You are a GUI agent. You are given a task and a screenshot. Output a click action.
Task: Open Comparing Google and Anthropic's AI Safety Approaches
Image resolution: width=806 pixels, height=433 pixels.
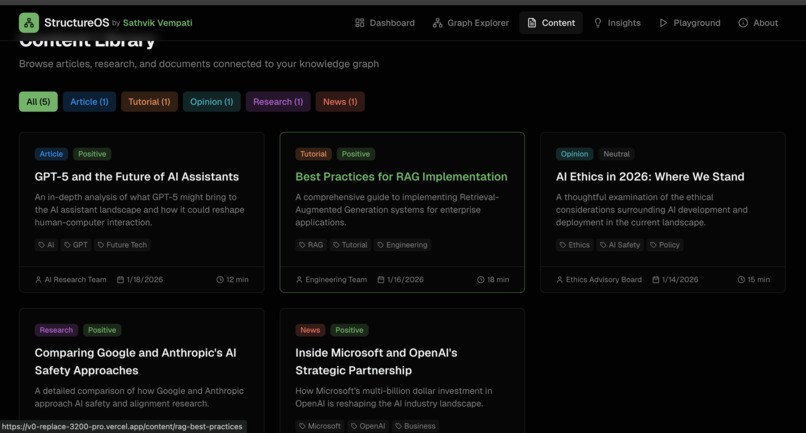(135, 362)
